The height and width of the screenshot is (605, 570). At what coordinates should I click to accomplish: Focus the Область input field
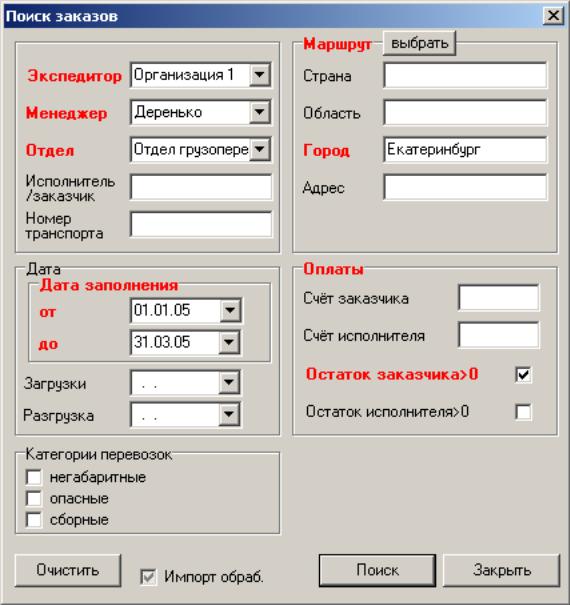point(465,113)
